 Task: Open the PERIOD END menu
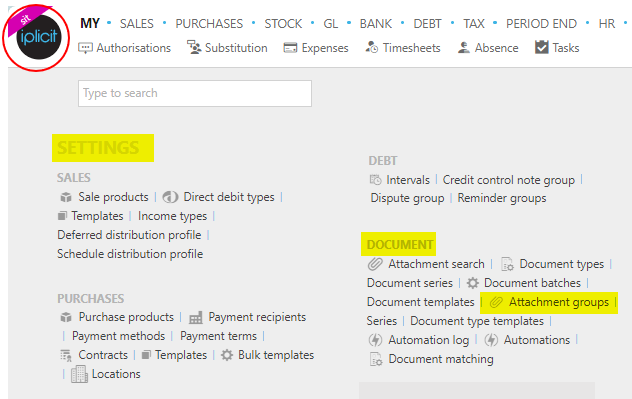541,24
